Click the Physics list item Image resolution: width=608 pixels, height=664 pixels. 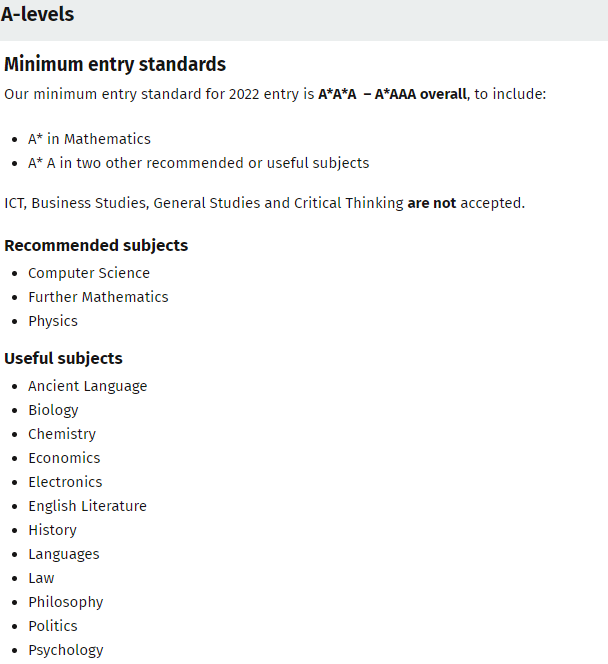coord(53,321)
